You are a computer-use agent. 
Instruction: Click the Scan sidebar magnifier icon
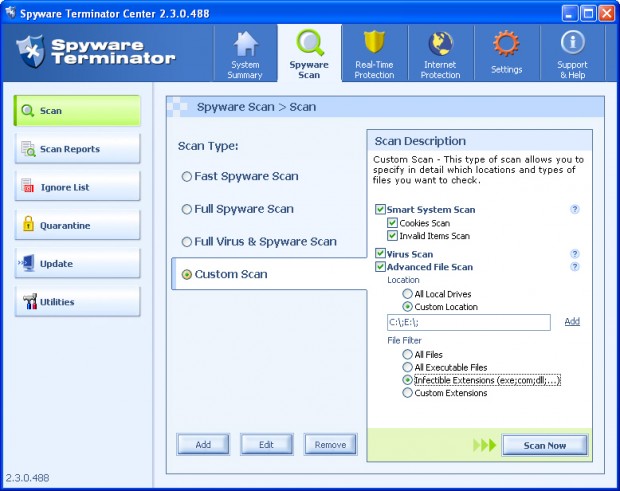pos(27,110)
